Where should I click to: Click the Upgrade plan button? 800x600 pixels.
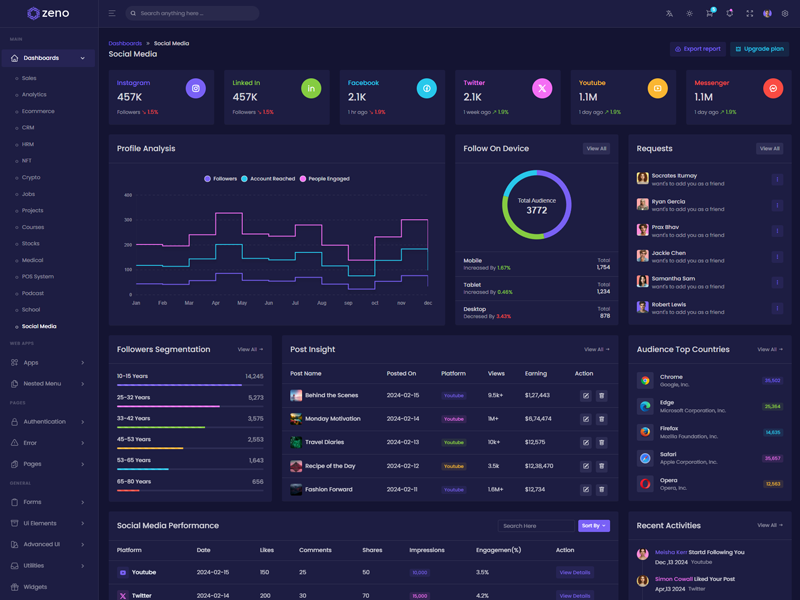tap(759, 49)
